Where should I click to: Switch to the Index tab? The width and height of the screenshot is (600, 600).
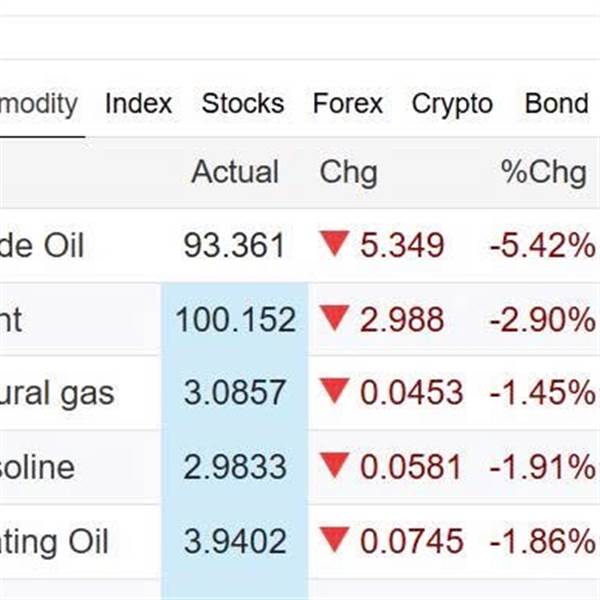(x=138, y=104)
